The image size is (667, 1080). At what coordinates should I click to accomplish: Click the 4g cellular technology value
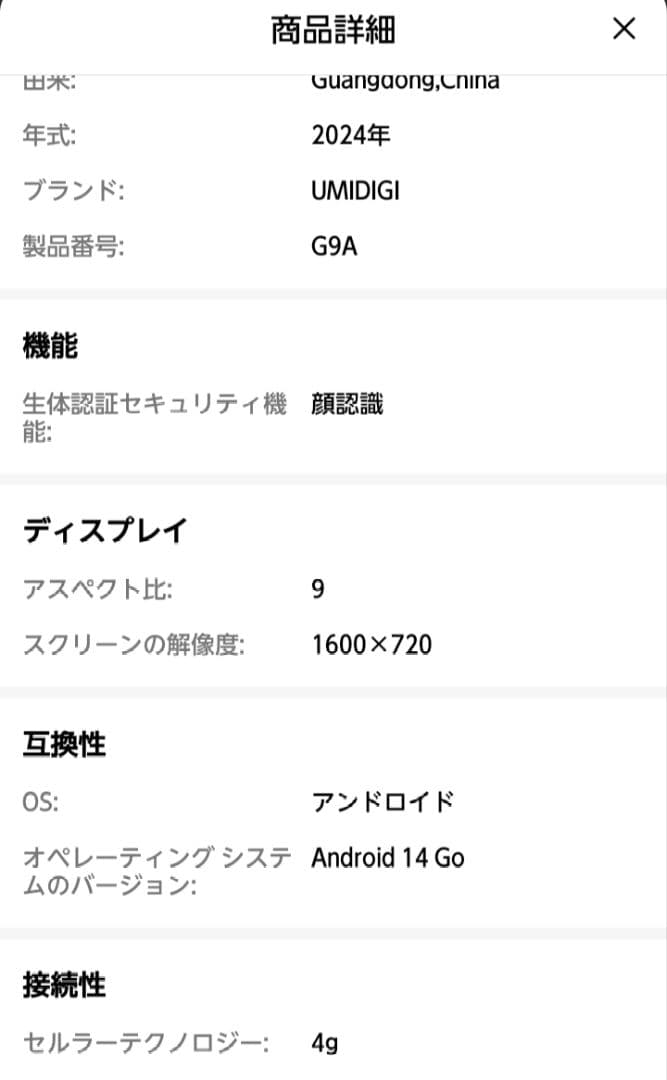[325, 1043]
